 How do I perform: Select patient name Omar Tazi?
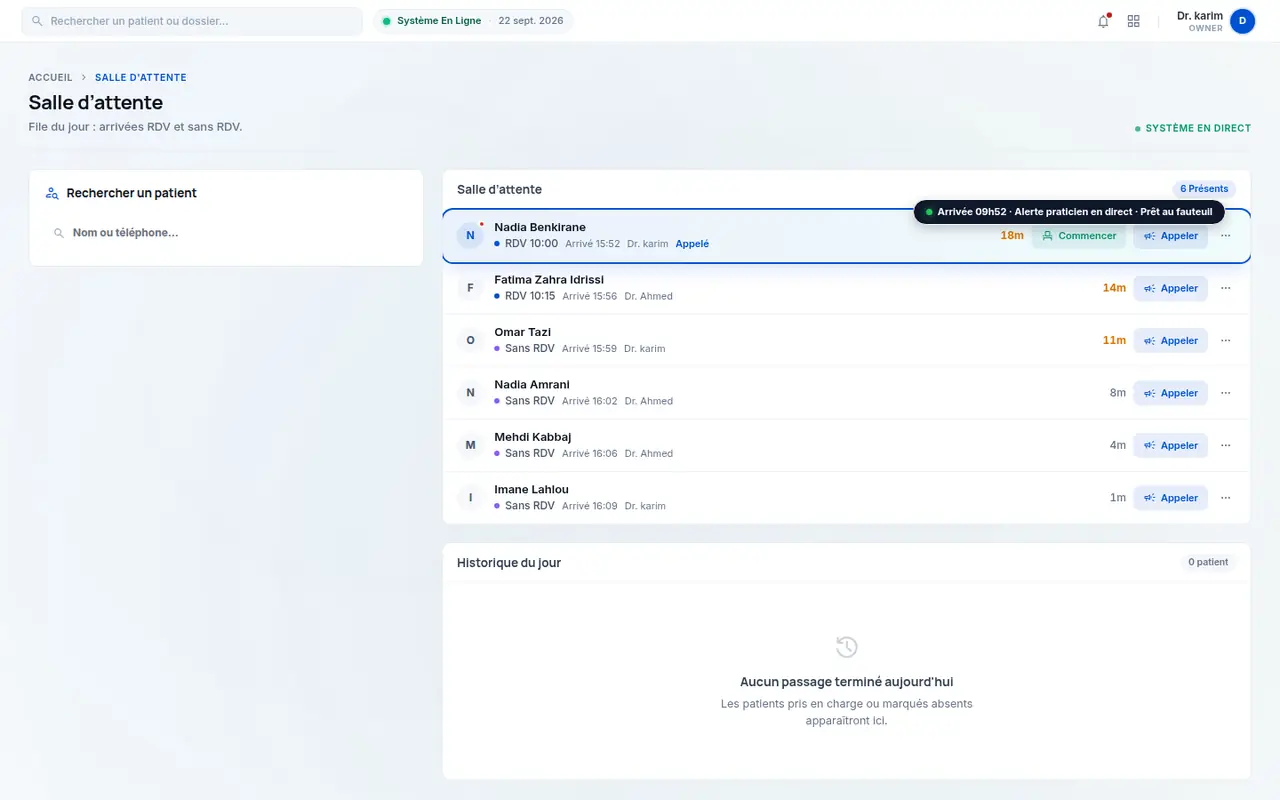[x=523, y=332]
